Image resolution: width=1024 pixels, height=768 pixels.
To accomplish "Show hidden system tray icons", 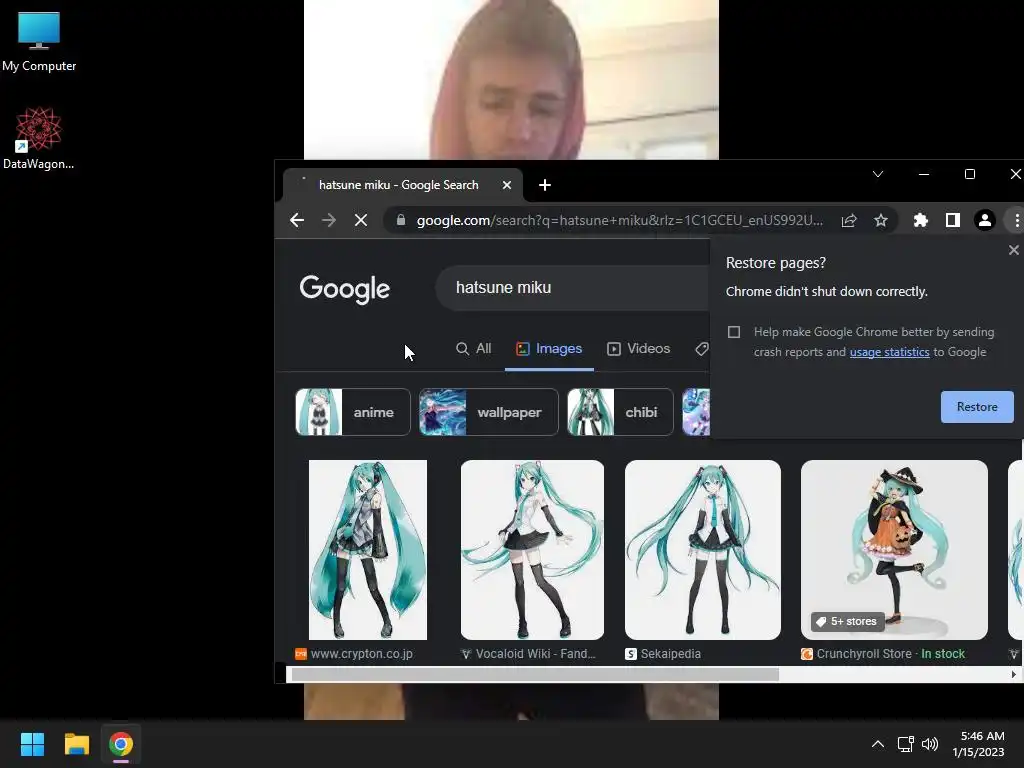I will [x=878, y=744].
